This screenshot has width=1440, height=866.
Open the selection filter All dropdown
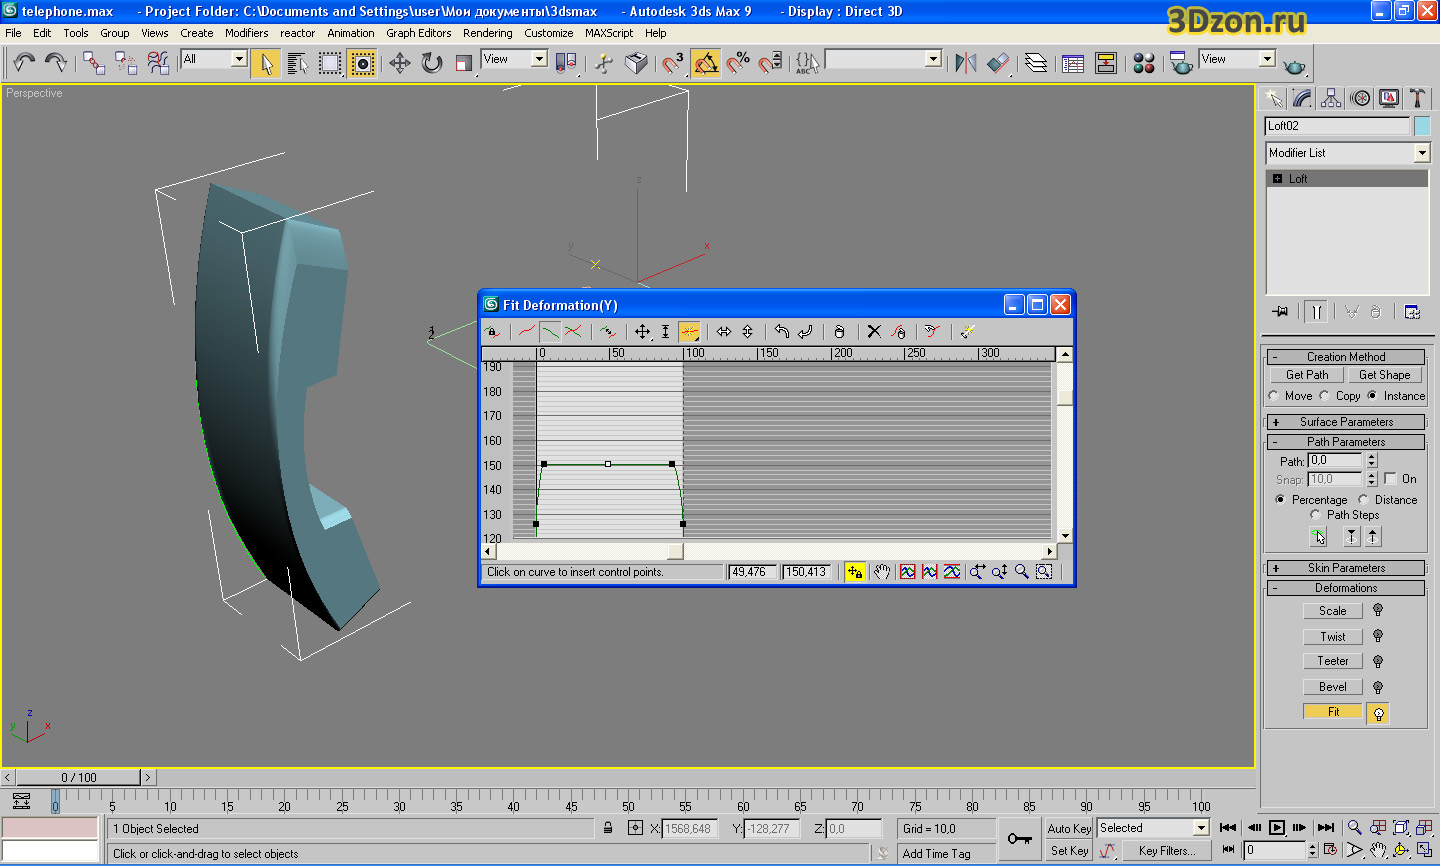click(239, 59)
